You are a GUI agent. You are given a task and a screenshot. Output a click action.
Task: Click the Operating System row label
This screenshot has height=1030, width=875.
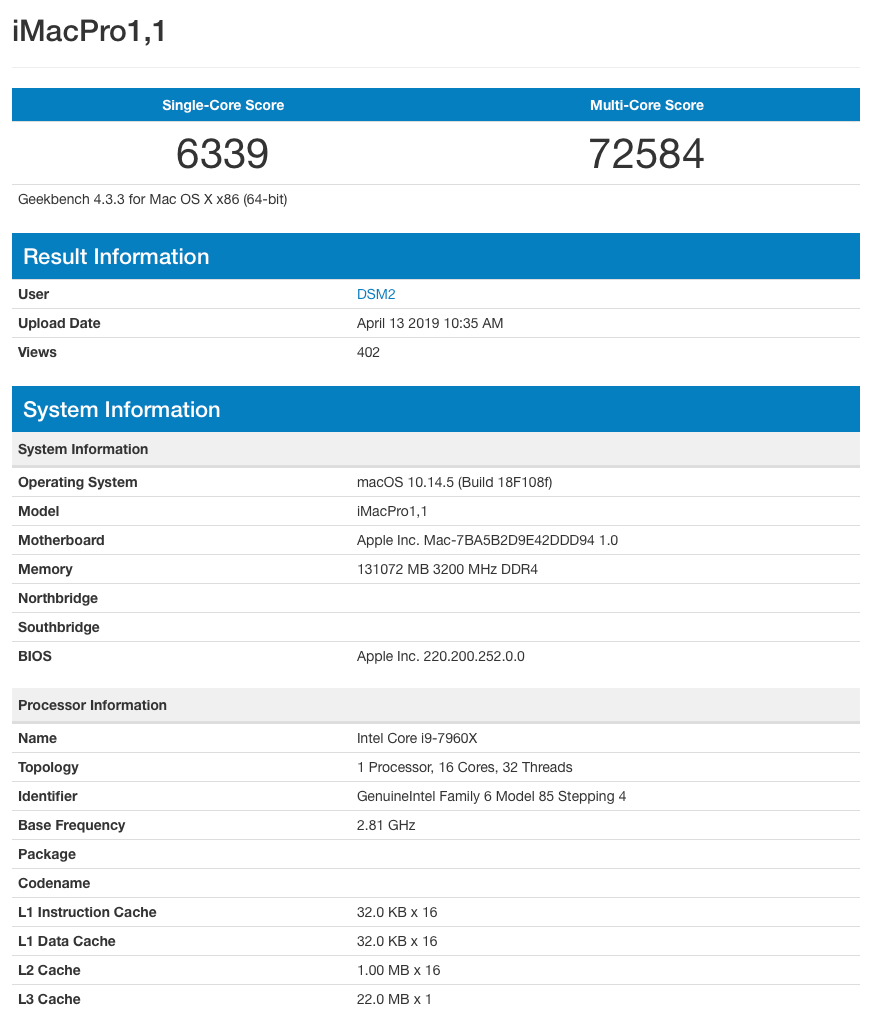(78, 482)
